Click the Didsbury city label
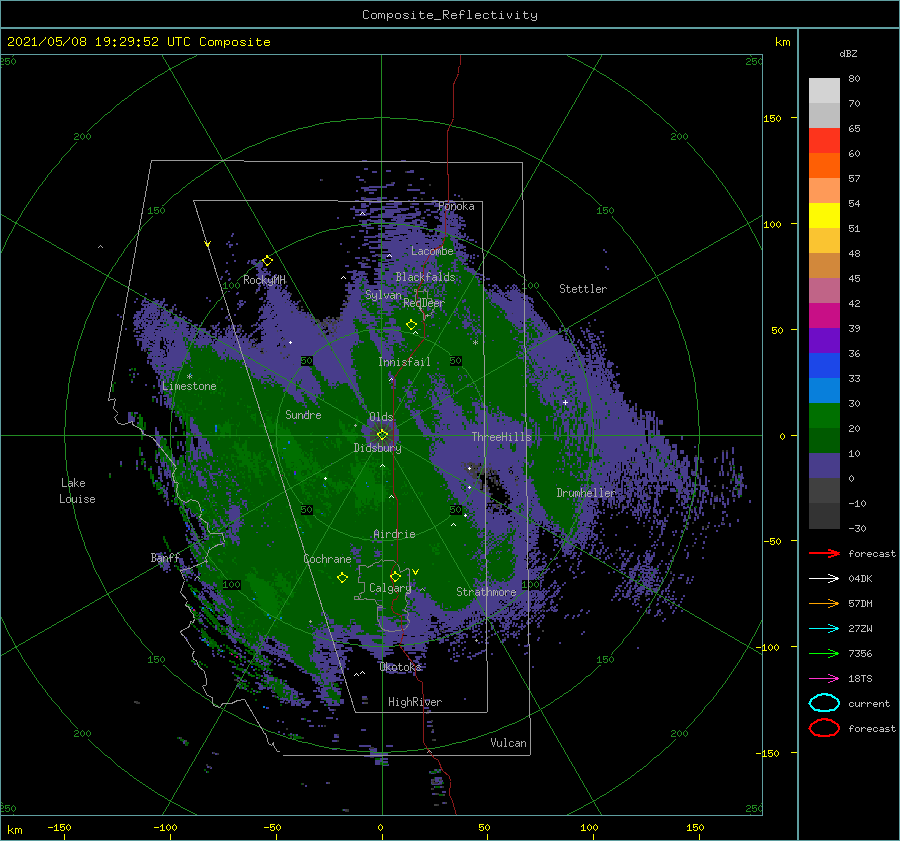 [x=378, y=448]
